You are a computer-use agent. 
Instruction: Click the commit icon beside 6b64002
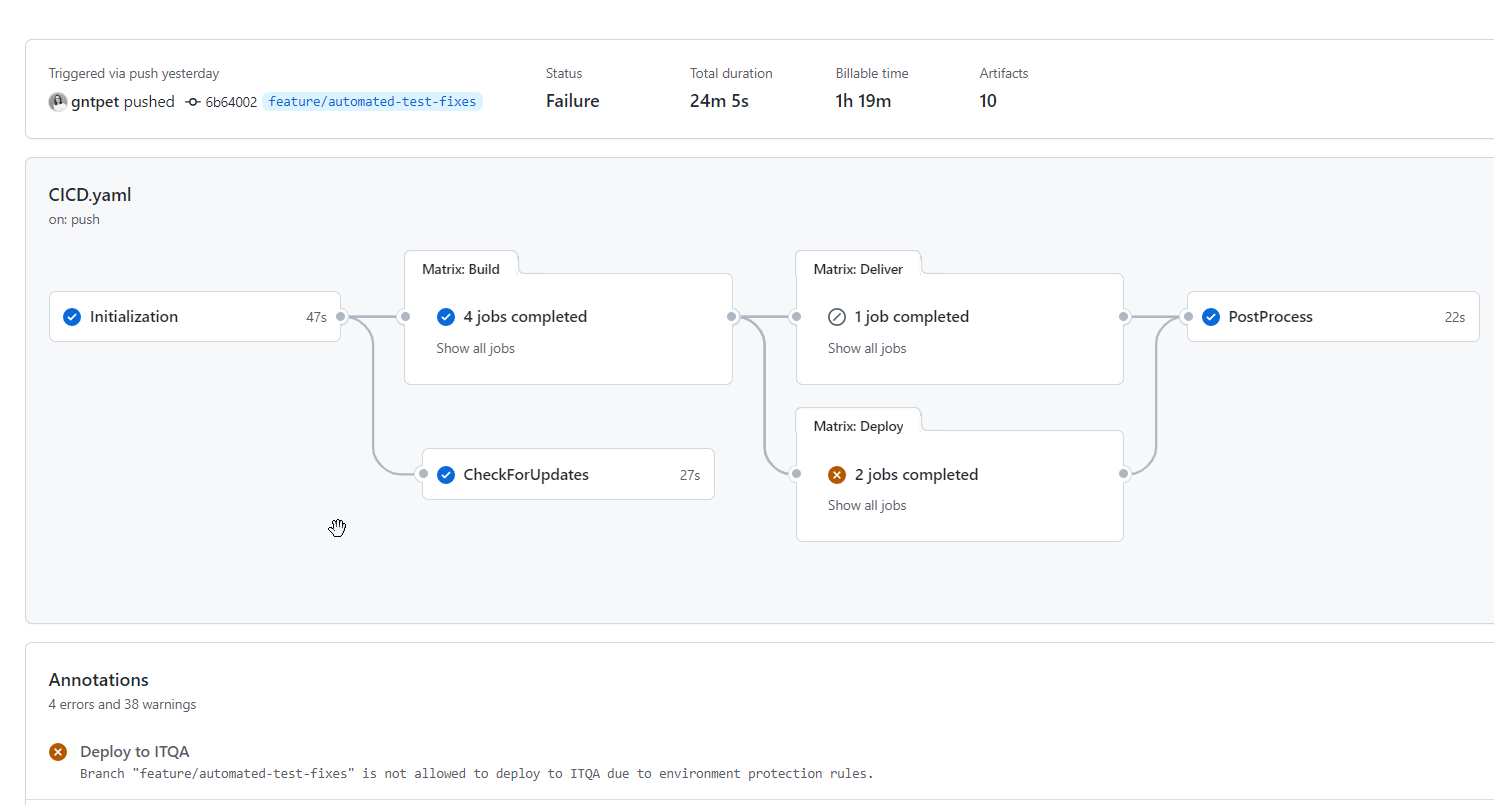click(x=191, y=101)
